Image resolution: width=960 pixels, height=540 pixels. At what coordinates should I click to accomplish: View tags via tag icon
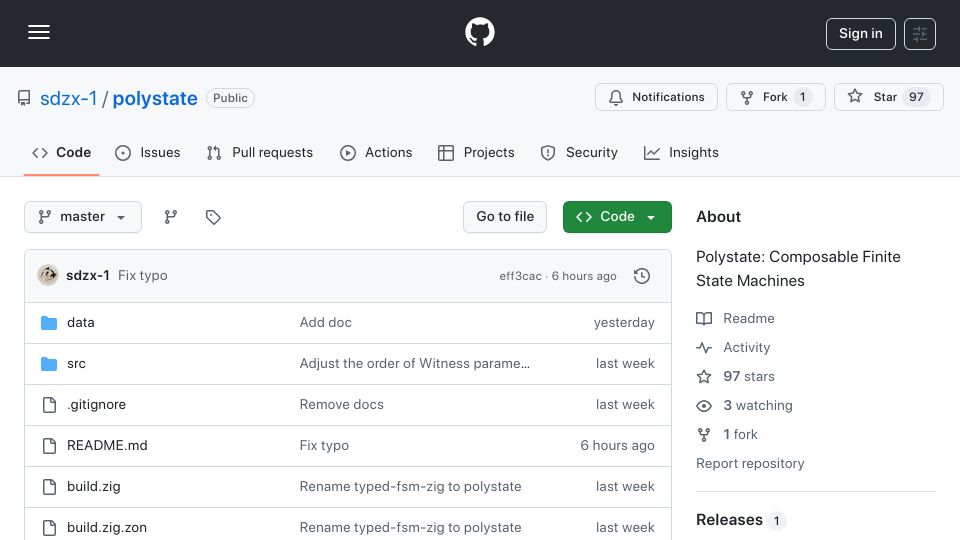[213, 217]
